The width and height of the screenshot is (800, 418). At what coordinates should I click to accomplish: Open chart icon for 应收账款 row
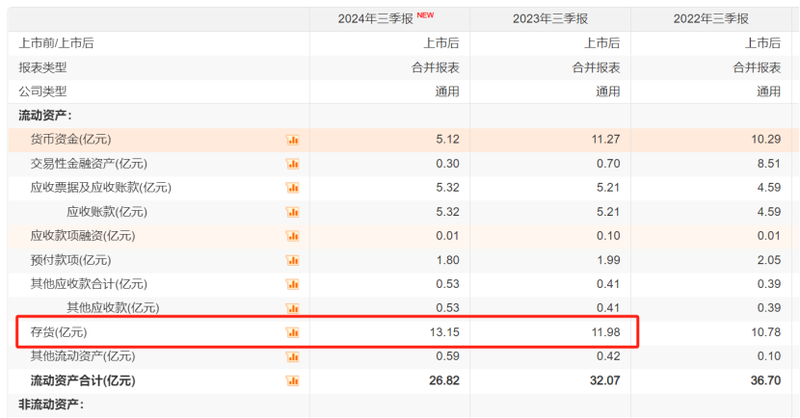(x=292, y=212)
